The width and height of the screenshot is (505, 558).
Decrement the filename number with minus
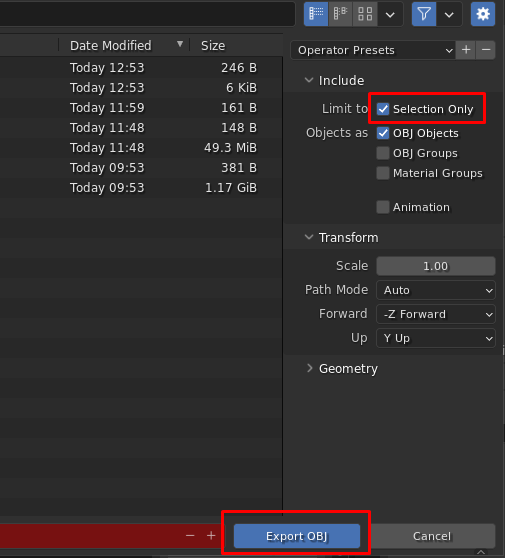(x=190, y=536)
